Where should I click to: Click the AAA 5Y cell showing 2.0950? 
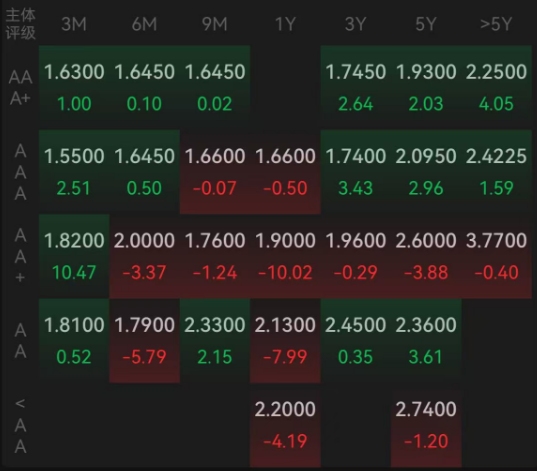pos(426,172)
